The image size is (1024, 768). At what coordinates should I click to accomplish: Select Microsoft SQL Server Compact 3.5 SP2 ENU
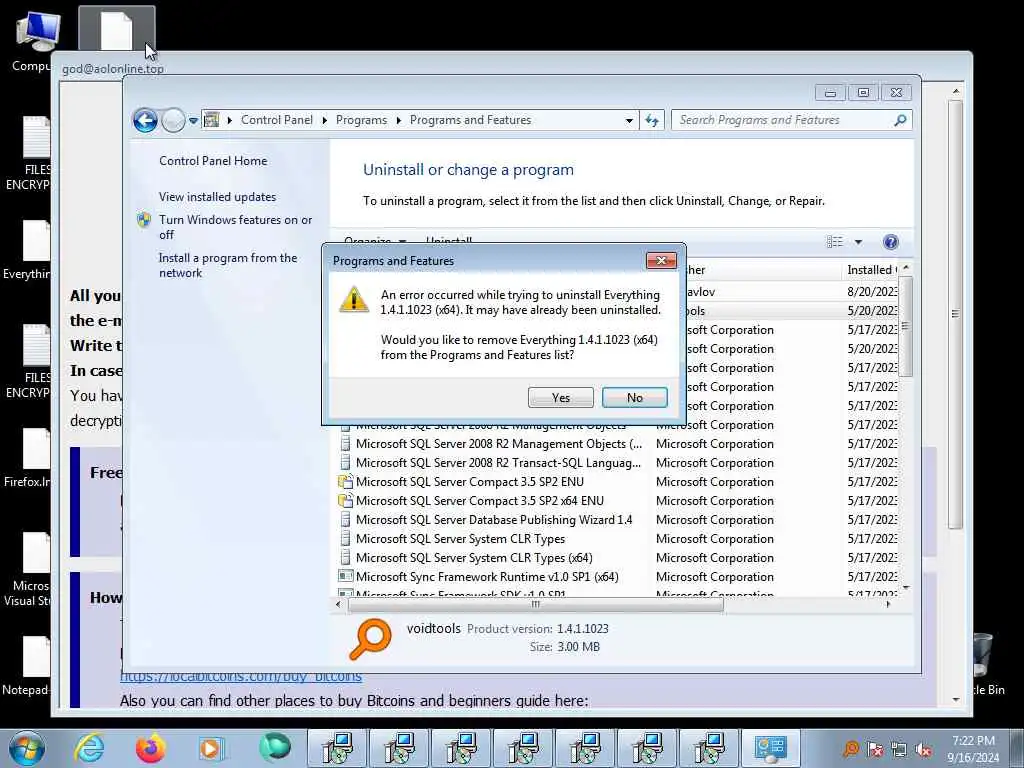click(x=470, y=482)
